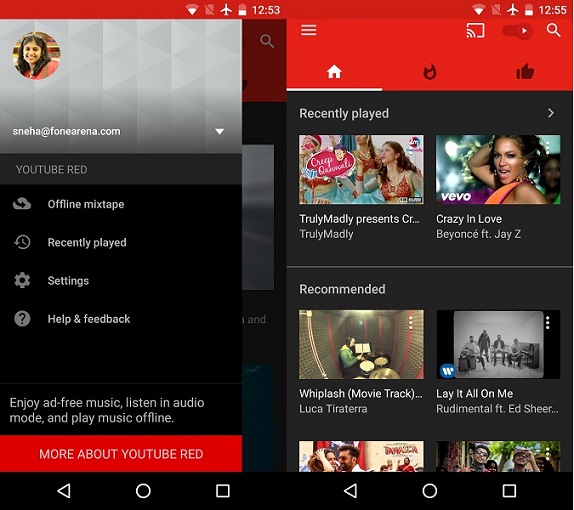This screenshot has width=574, height=510.
Task: Click the Help question mark icon
Action: pos(22,319)
